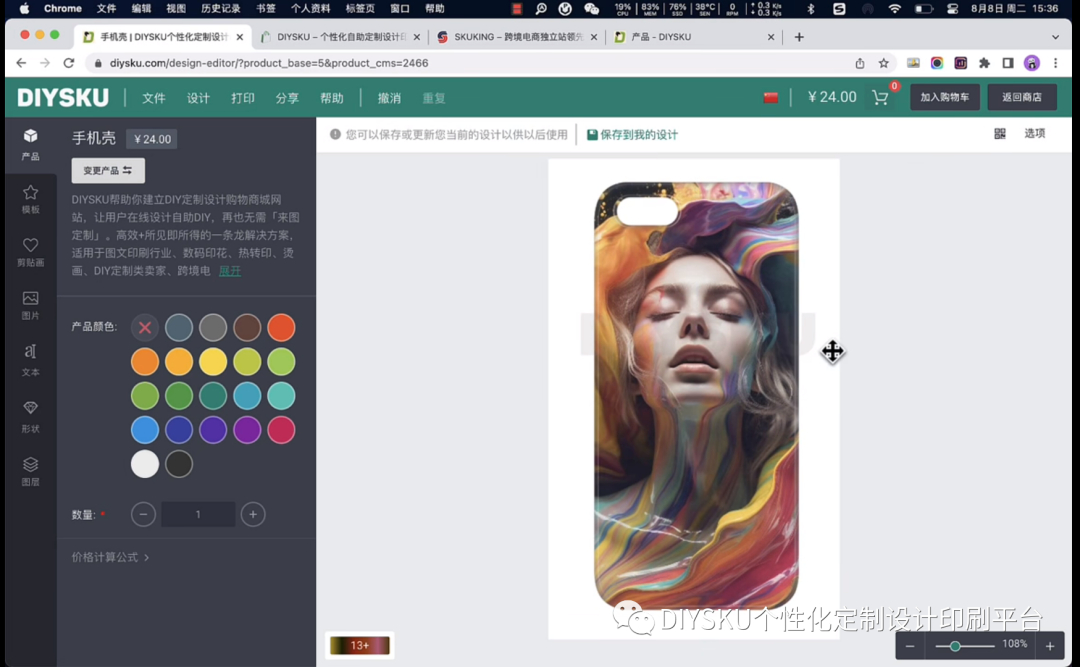Open the 分享 menu in DIYSKU toolbar

click(x=287, y=98)
